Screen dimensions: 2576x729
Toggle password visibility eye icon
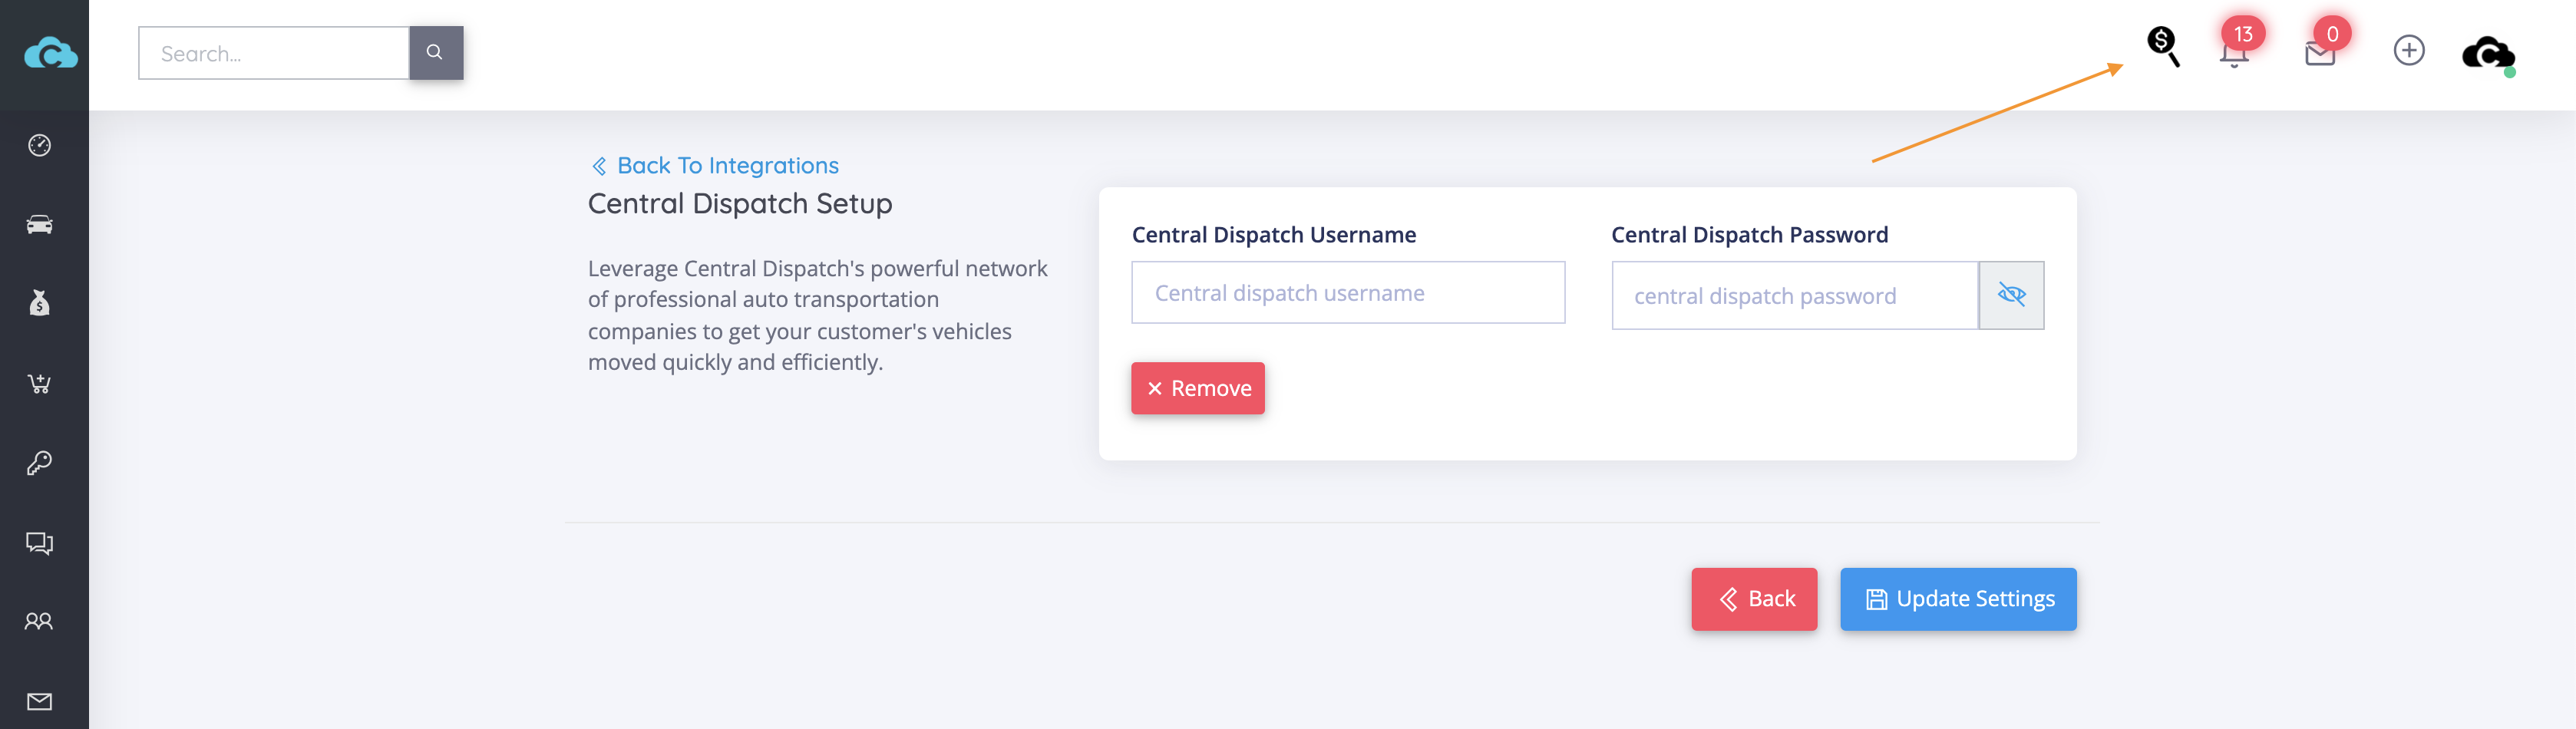click(2011, 295)
